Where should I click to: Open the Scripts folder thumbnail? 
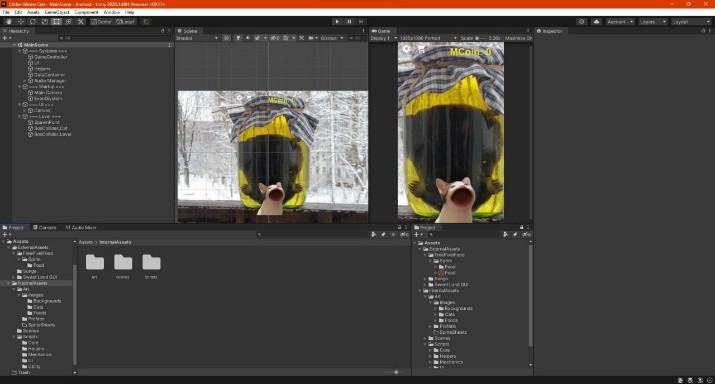tap(151, 266)
